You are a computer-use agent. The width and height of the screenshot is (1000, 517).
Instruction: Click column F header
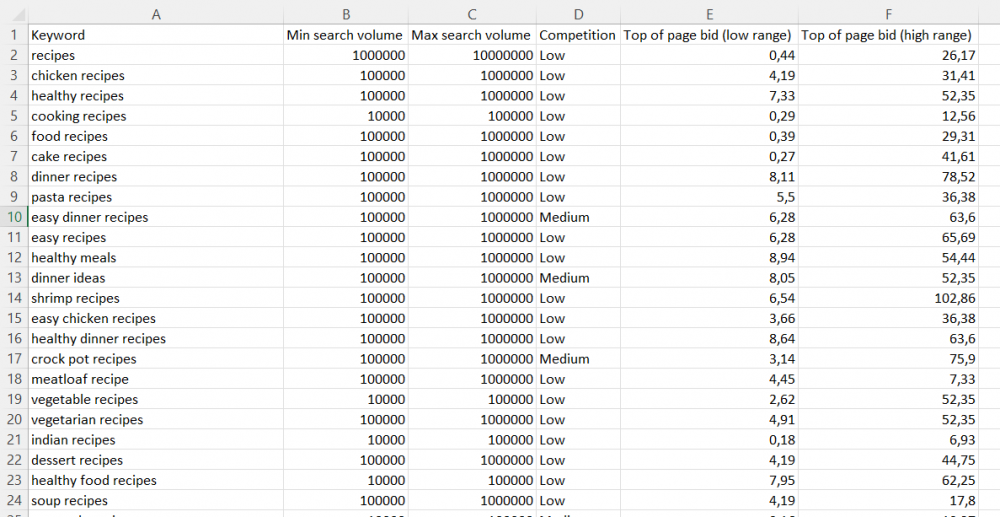coord(888,13)
